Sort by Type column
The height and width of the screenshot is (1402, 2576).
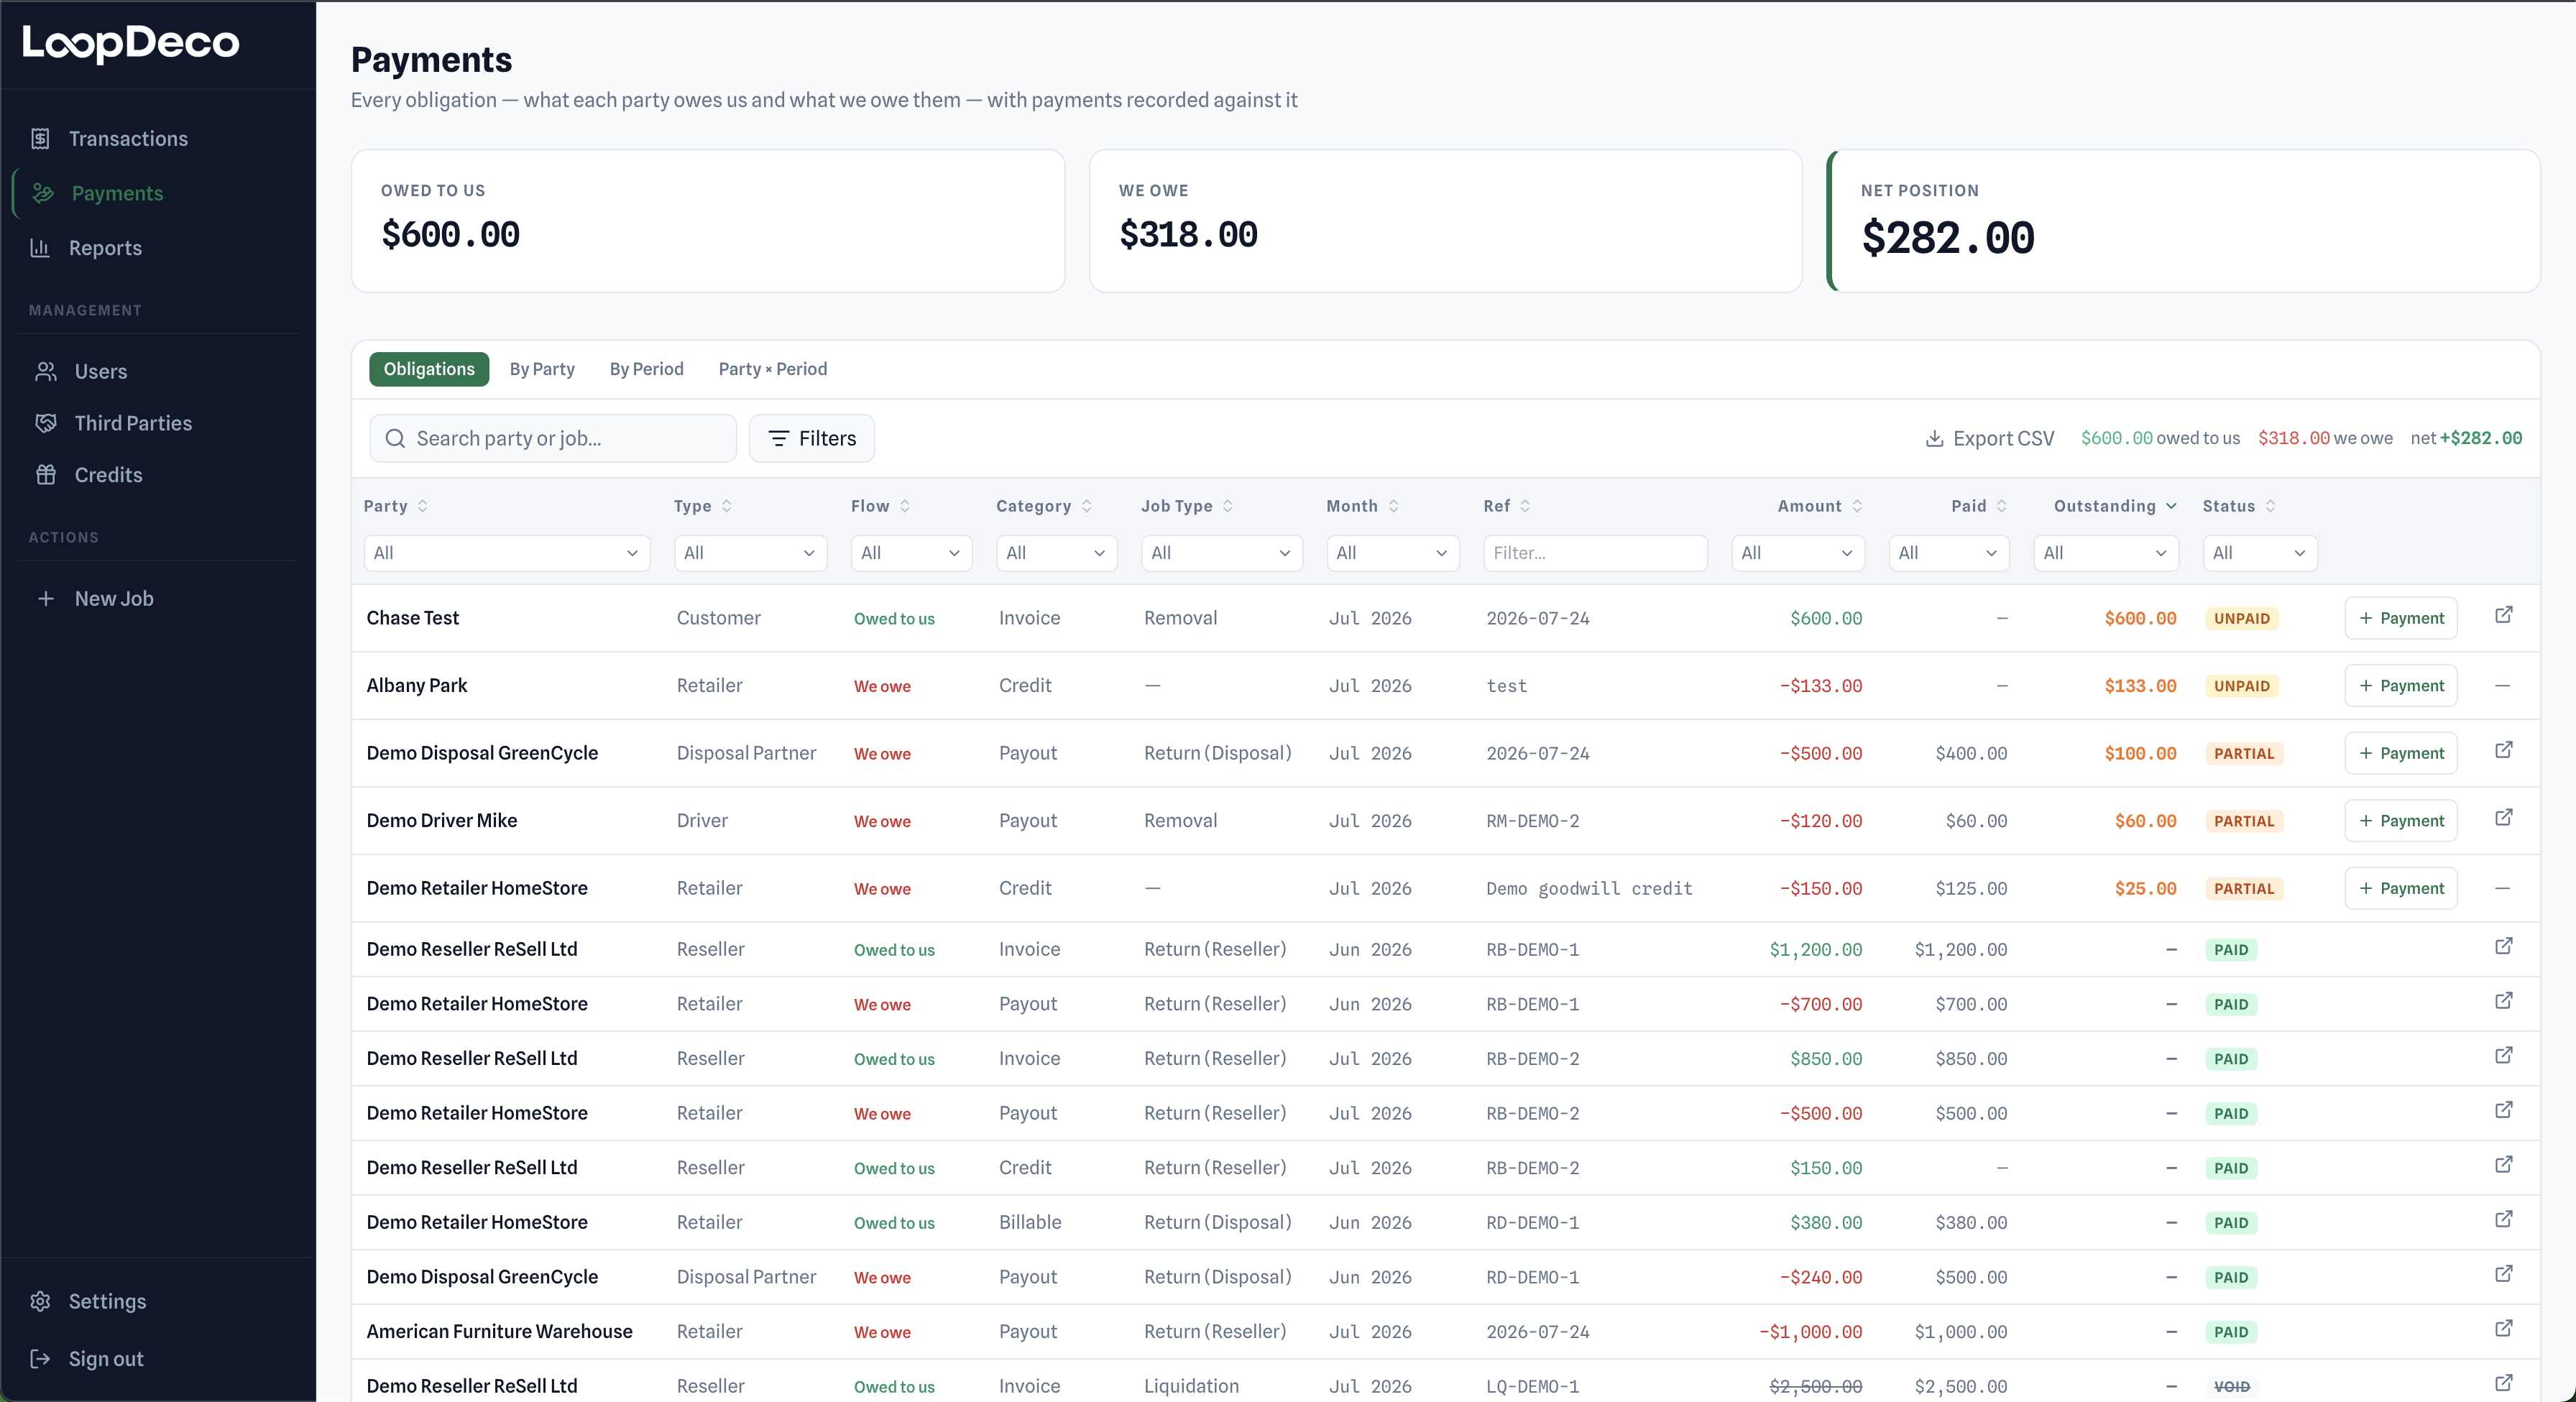[x=703, y=506]
